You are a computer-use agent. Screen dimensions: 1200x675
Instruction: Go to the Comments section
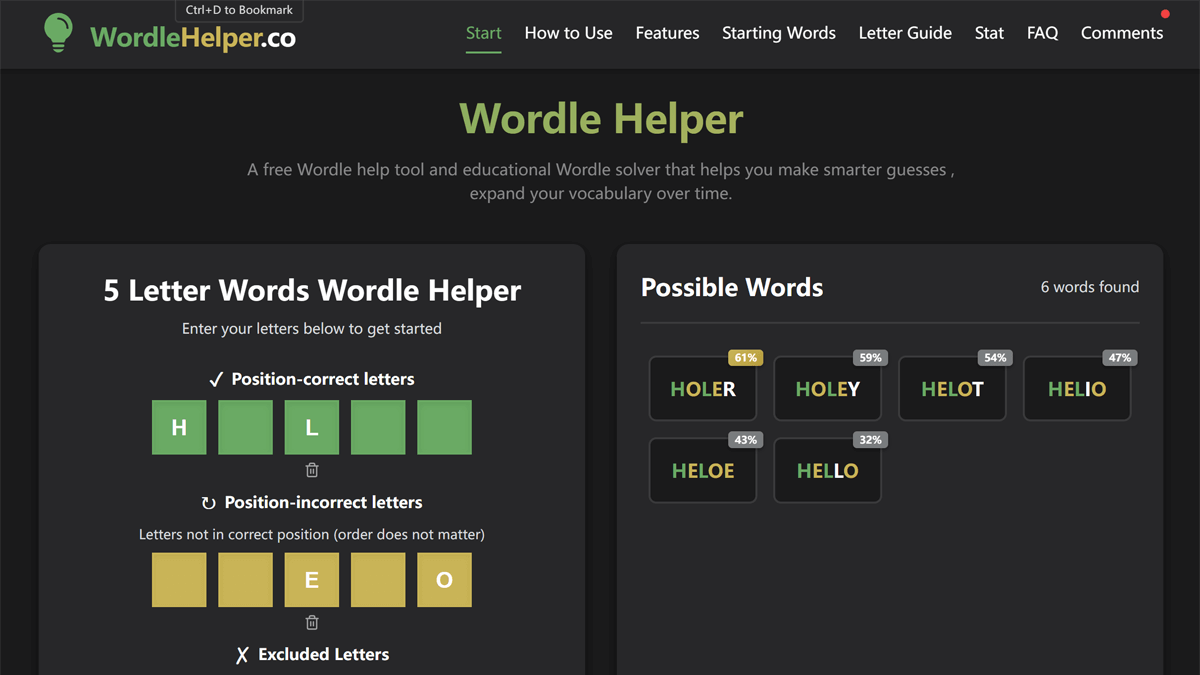[x=1121, y=33]
